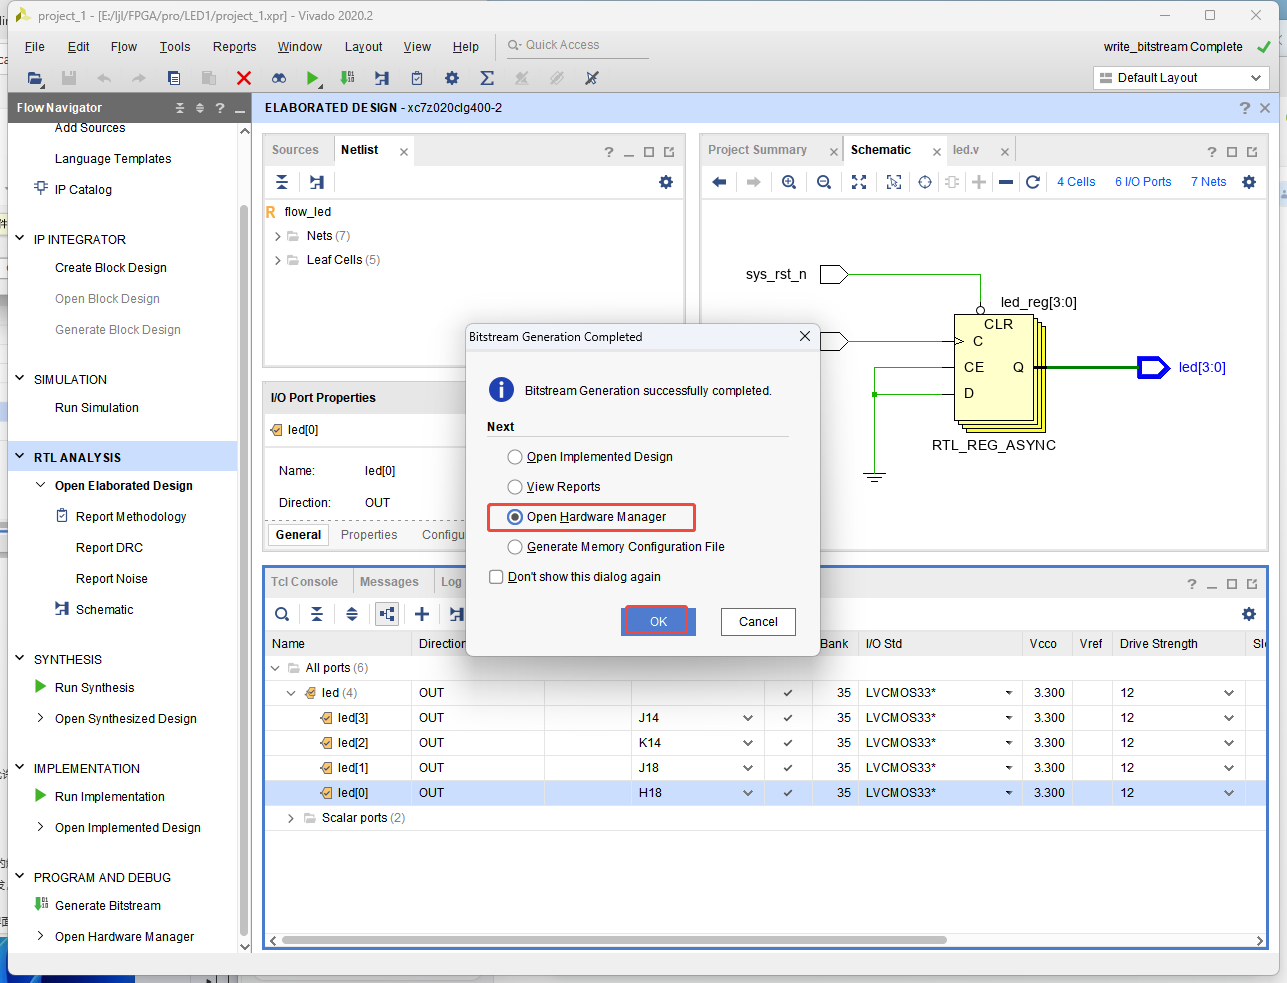Zoom out on the schematic

(824, 182)
